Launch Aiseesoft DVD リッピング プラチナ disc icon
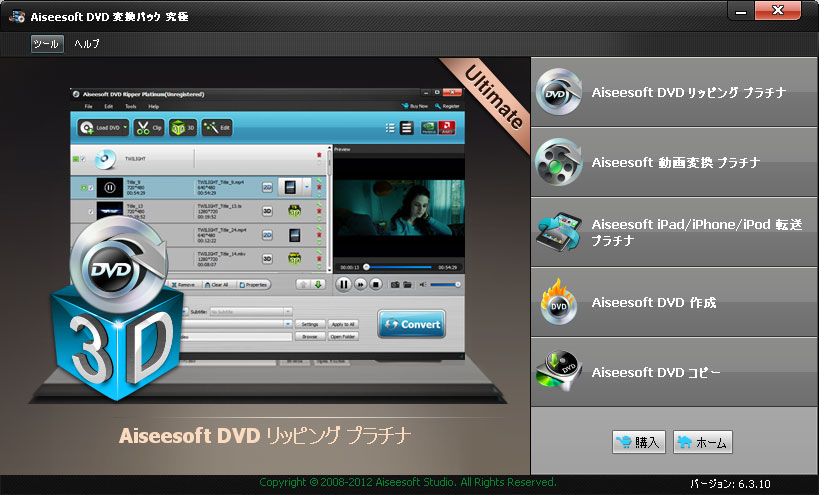The height and width of the screenshot is (495, 819). tap(557, 93)
